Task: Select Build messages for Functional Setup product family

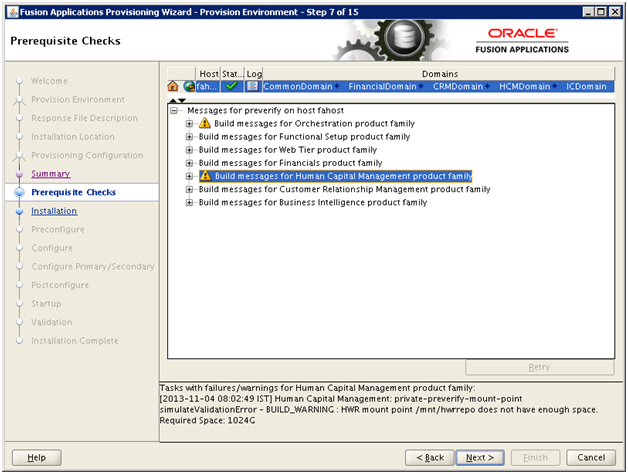Action: pos(304,137)
